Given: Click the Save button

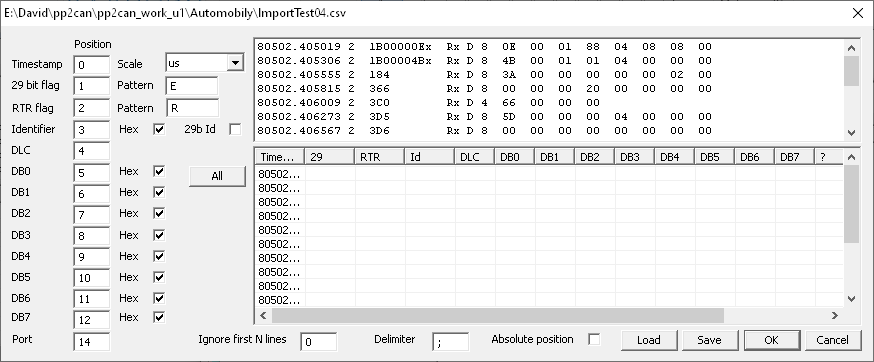Looking at the screenshot, I should tap(710, 340).
